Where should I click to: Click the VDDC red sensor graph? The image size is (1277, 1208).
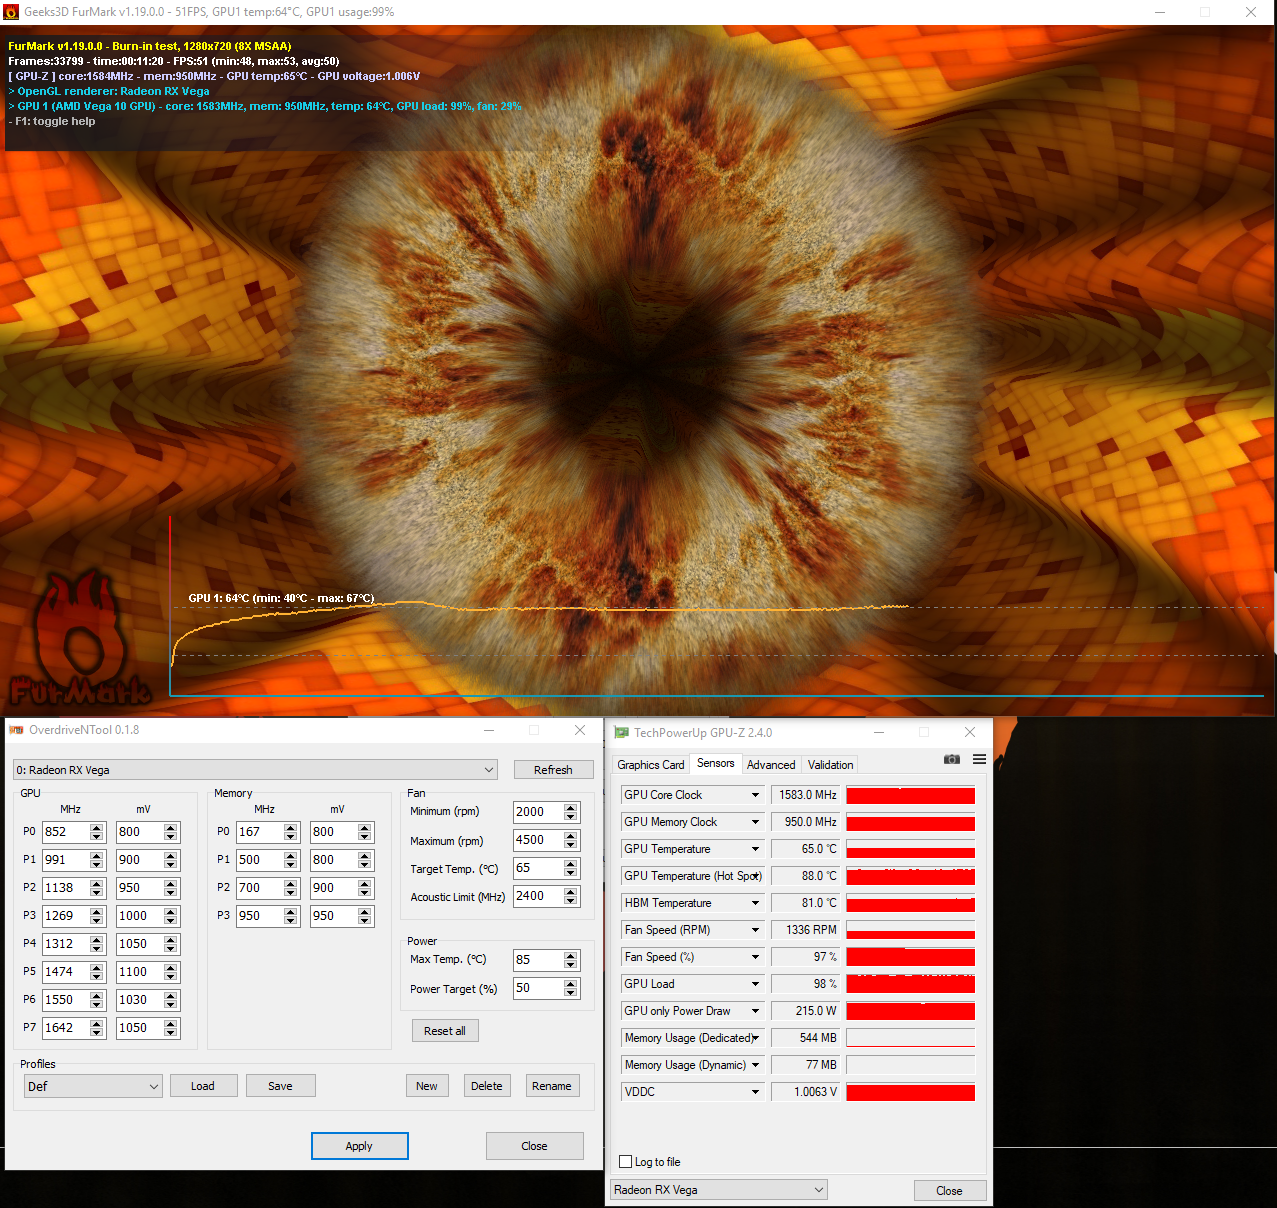pos(911,1092)
